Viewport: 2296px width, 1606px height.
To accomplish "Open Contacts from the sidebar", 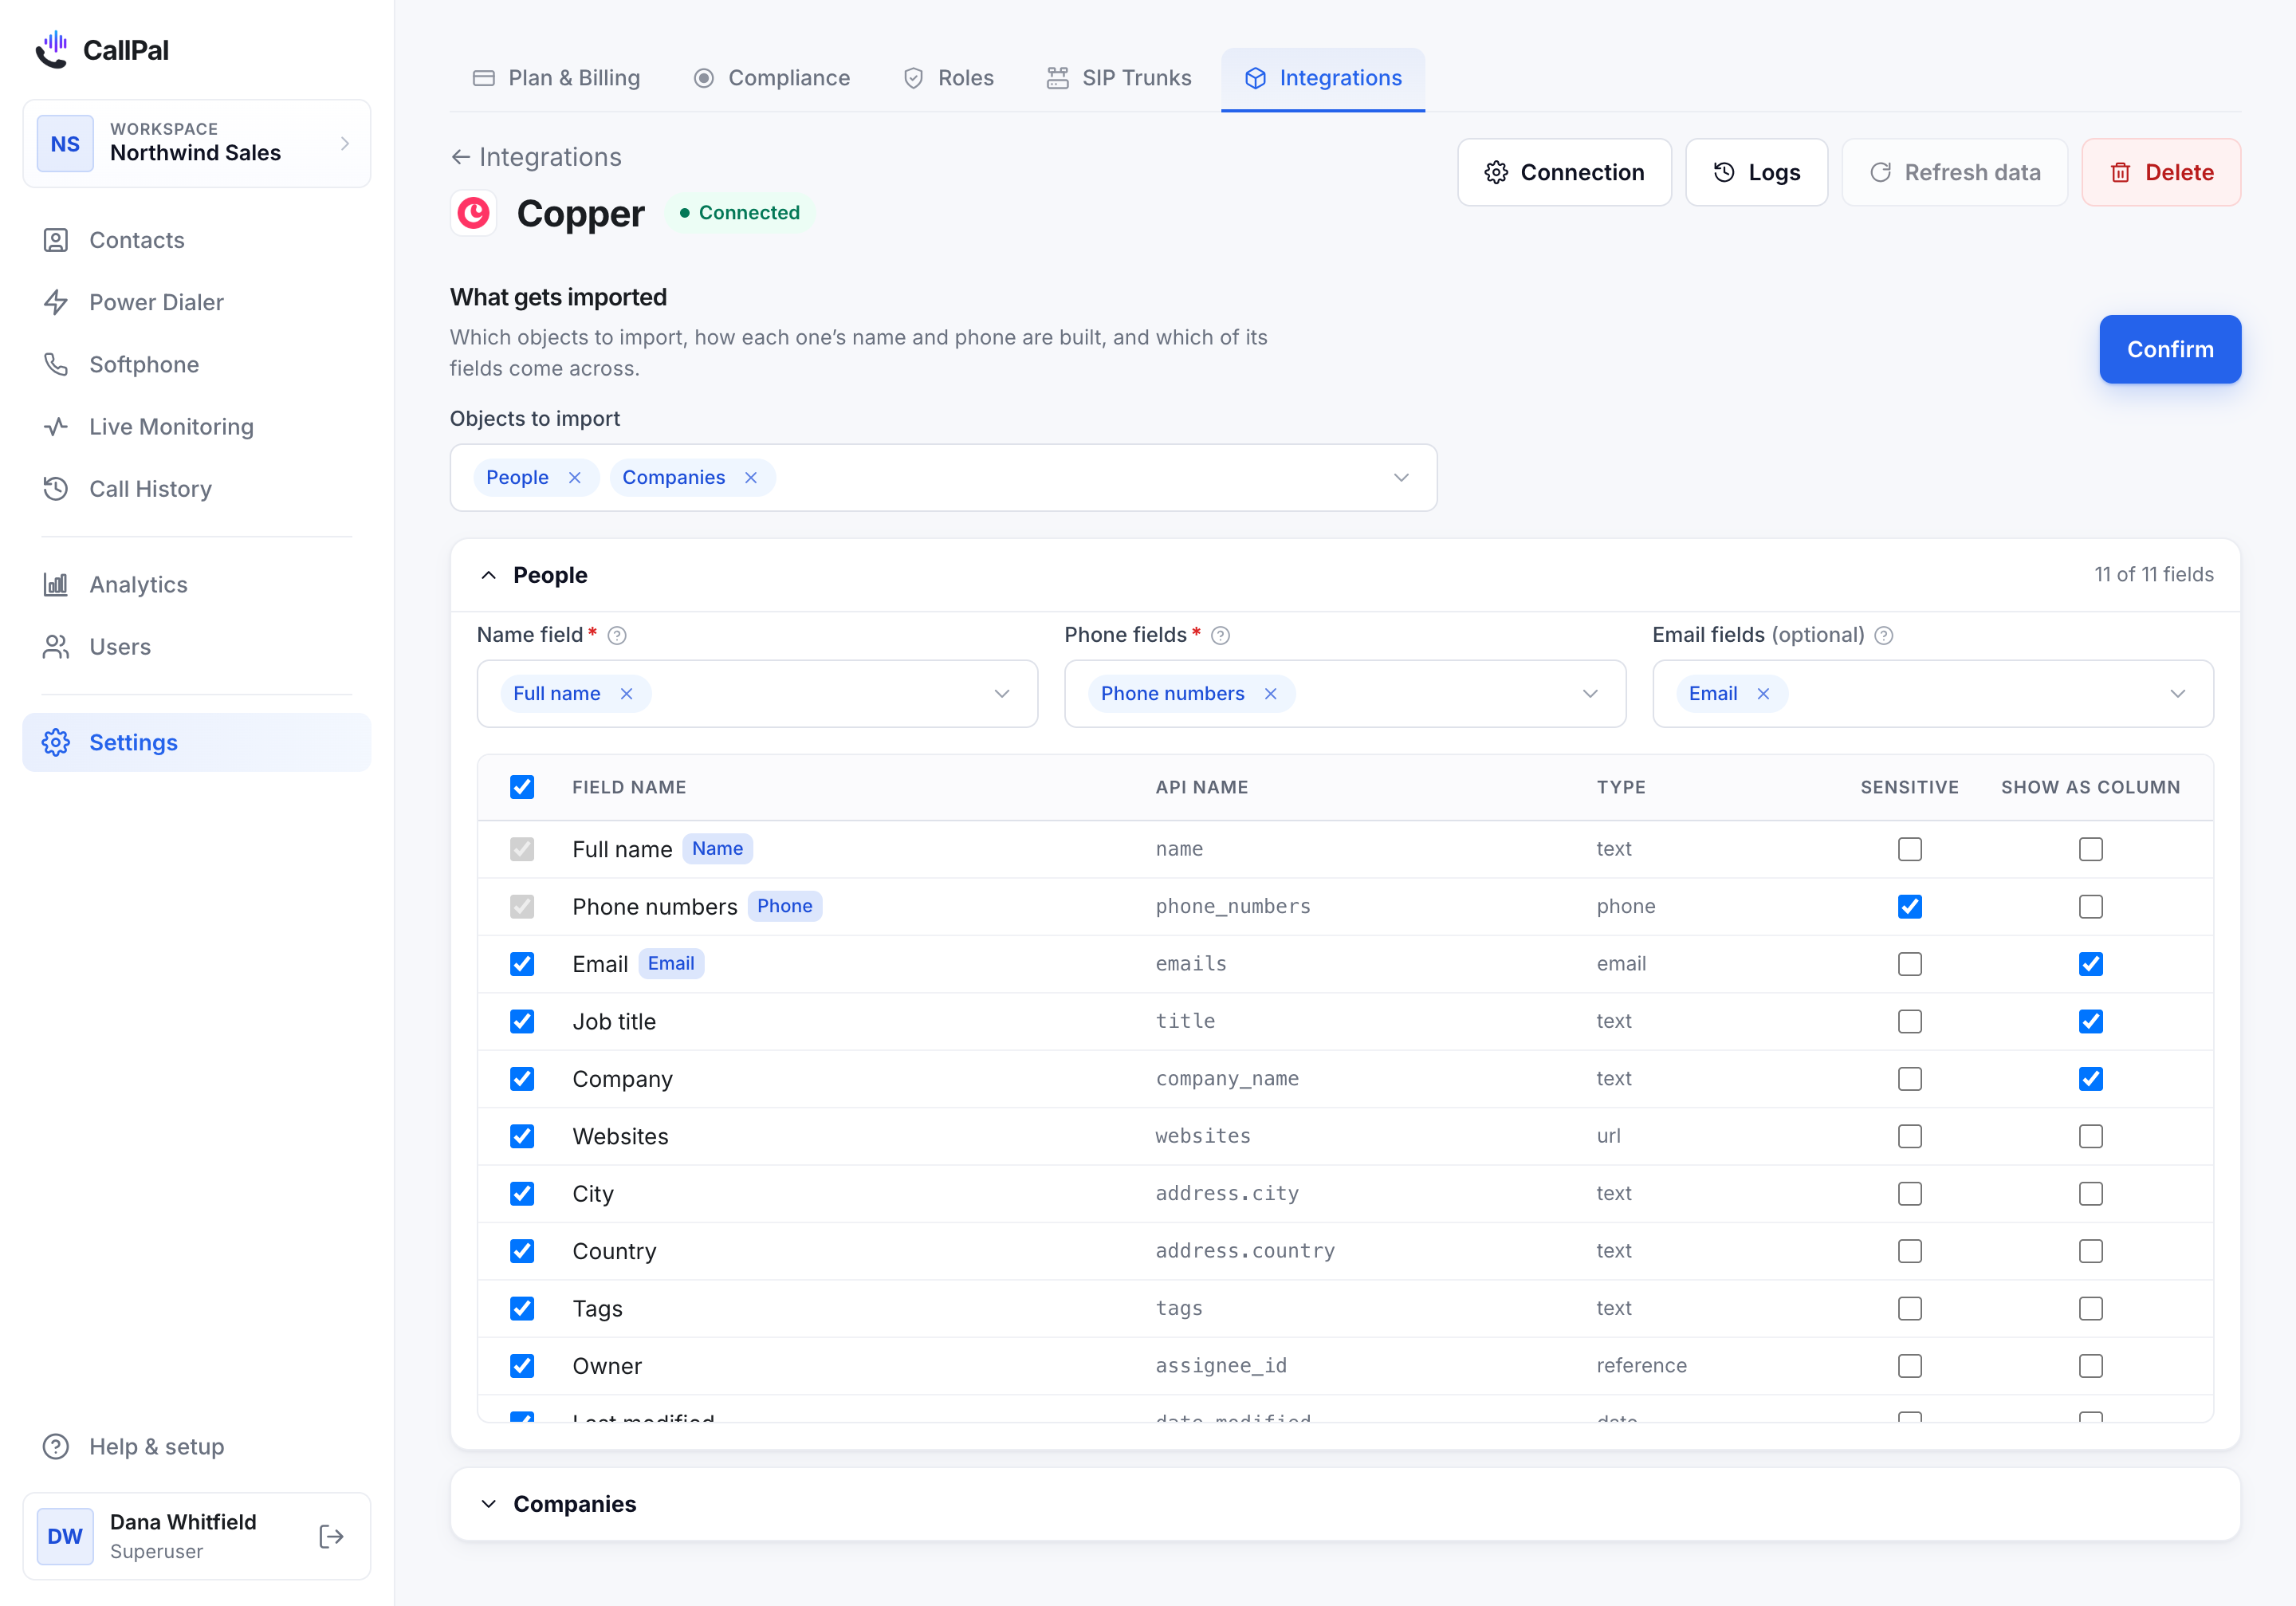I will point(196,240).
